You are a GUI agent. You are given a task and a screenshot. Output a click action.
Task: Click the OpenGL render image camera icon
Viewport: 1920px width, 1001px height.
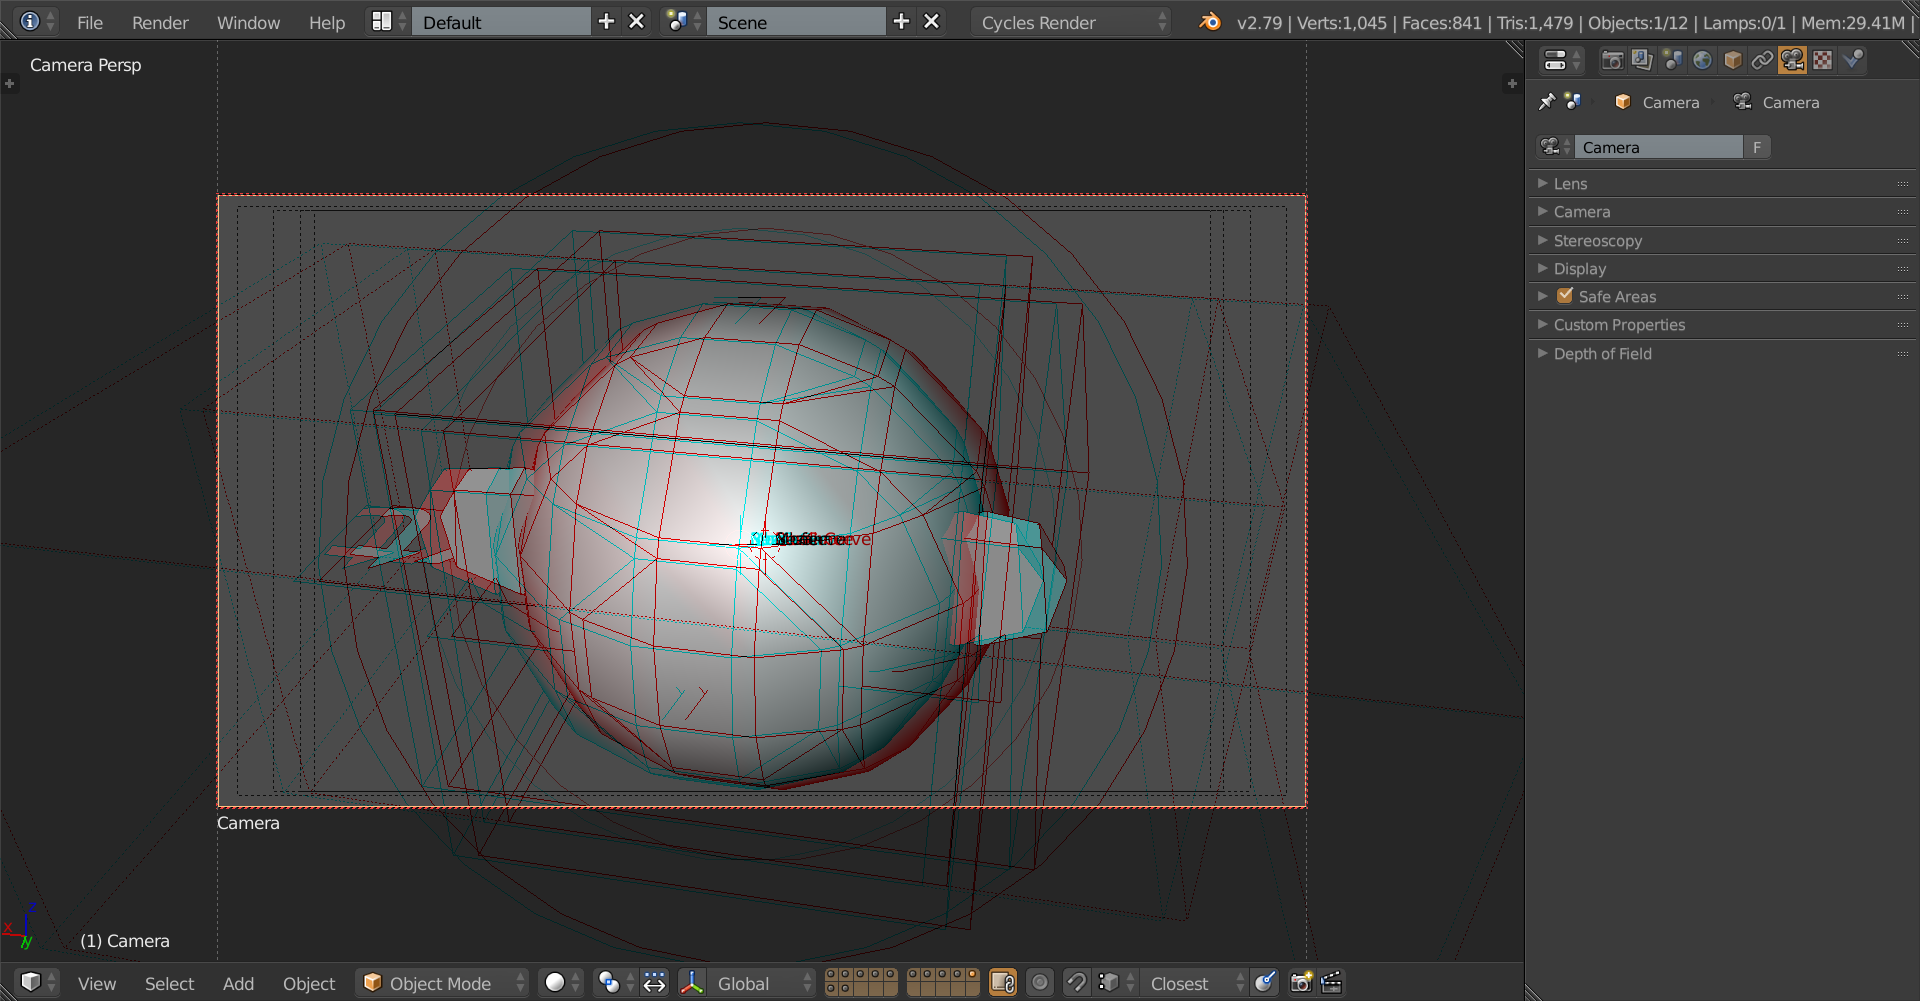(1300, 983)
